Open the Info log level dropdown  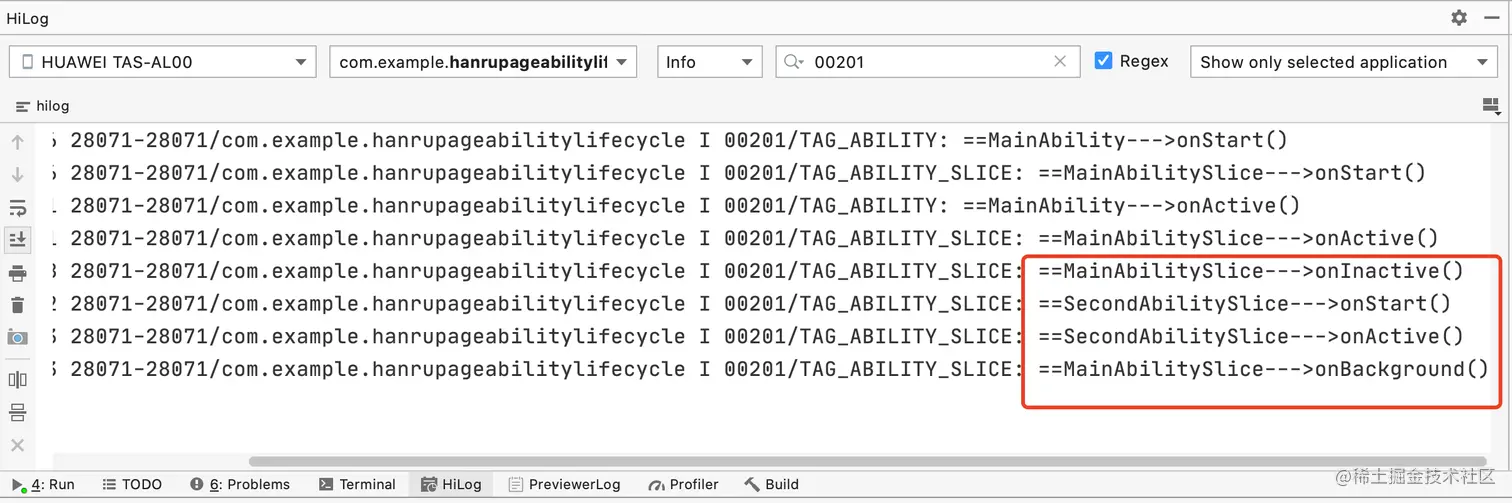click(709, 62)
